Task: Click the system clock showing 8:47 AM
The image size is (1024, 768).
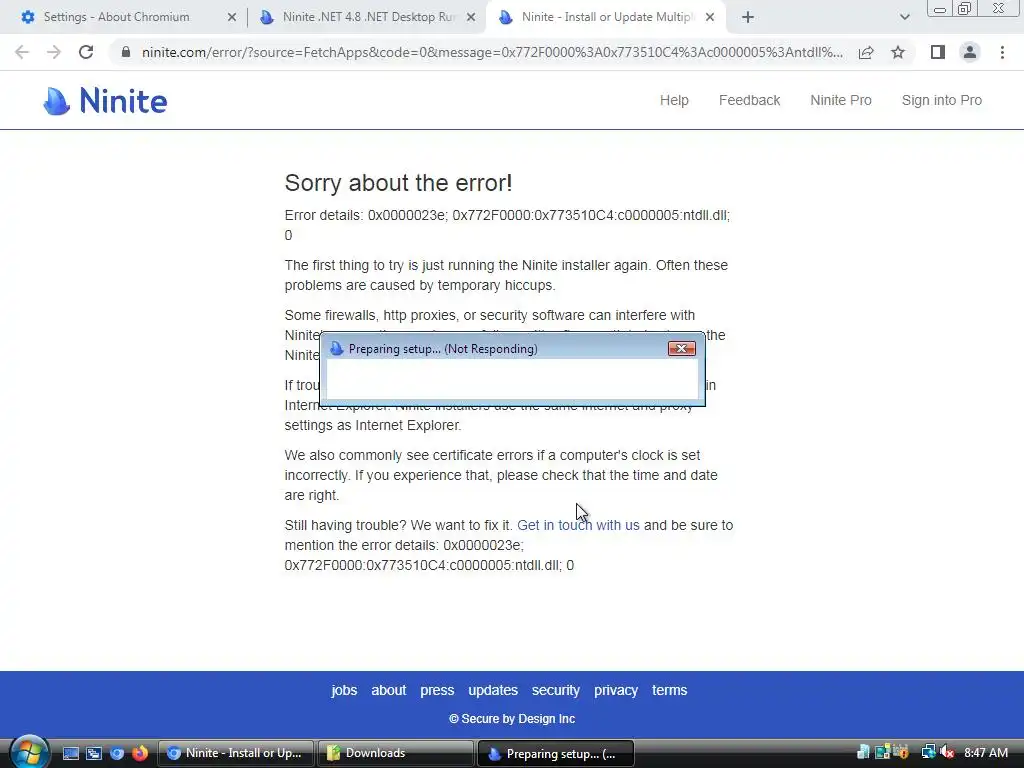Action: point(986,753)
